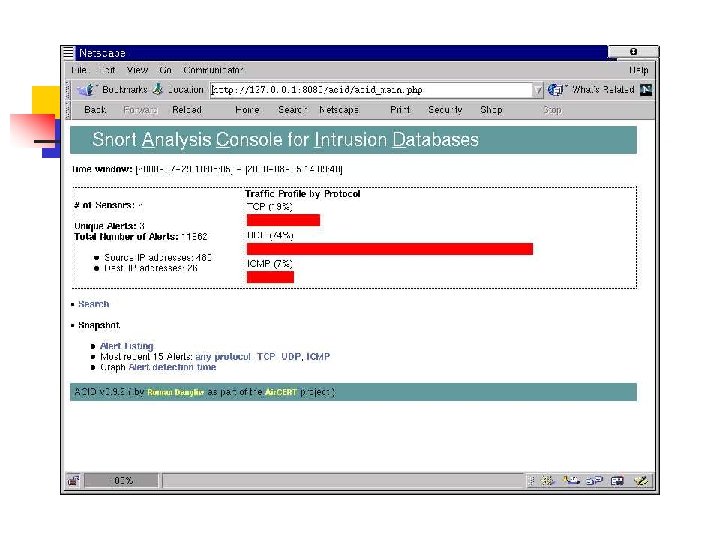Image resolution: width=720 pixels, height=540 pixels.
Task: Click the component bar drag handle
Action: click(532, 481)
